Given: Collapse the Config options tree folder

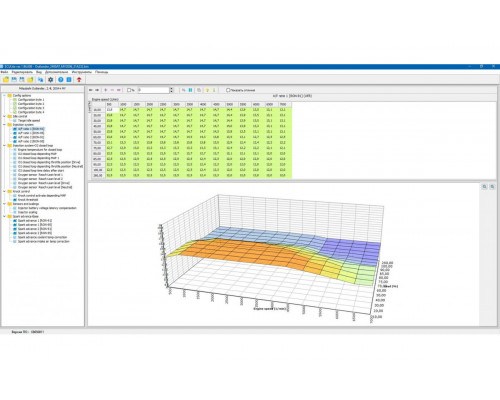Looking at the screenshot, I should point(4,96).
